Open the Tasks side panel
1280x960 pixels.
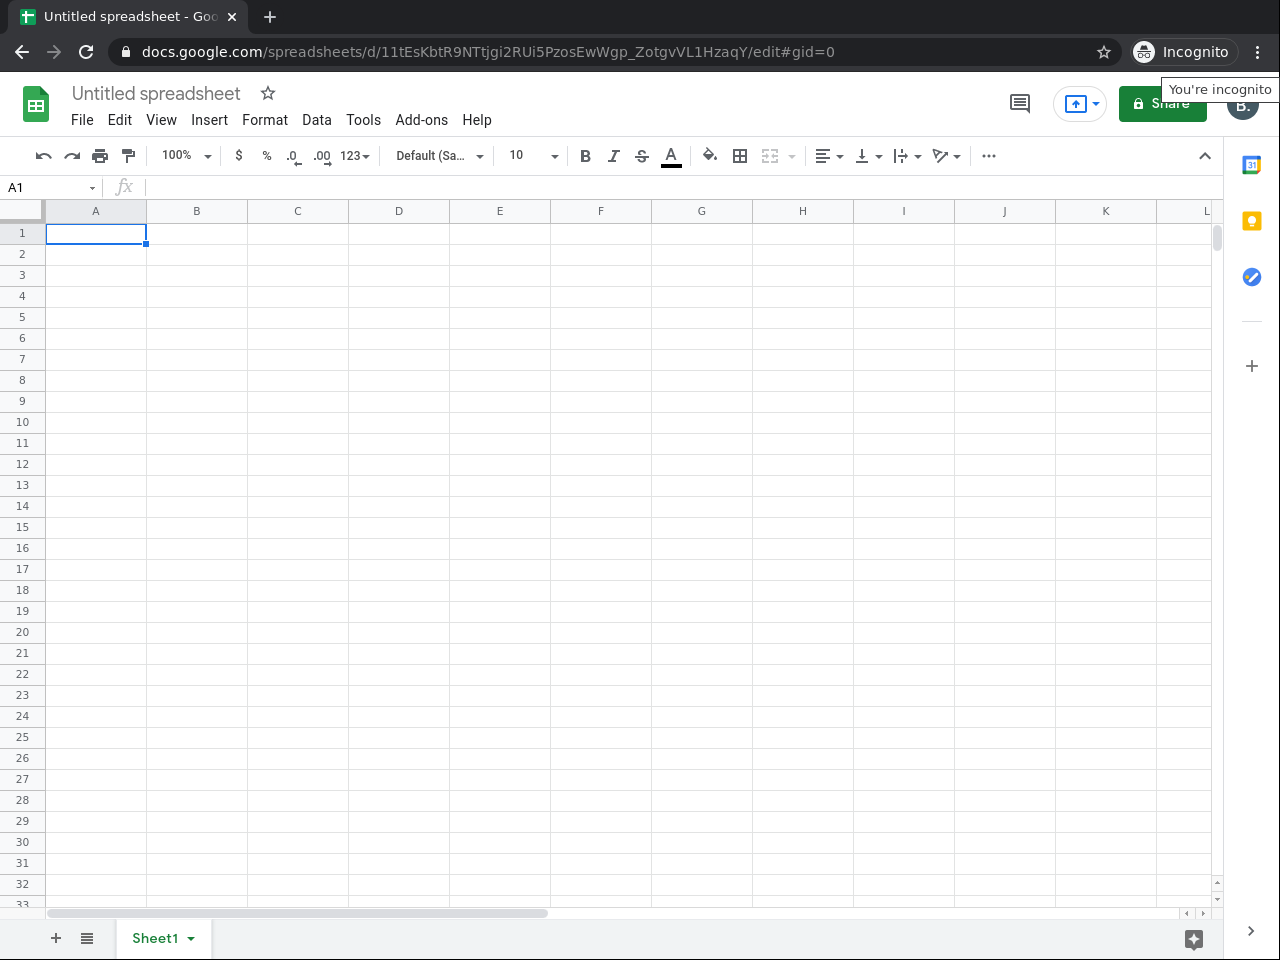tap(1252, 277)
